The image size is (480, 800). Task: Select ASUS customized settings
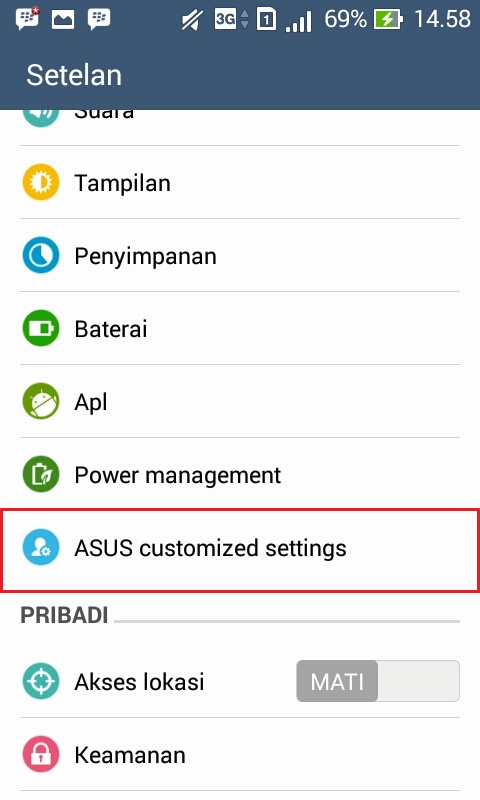(240, 550)
